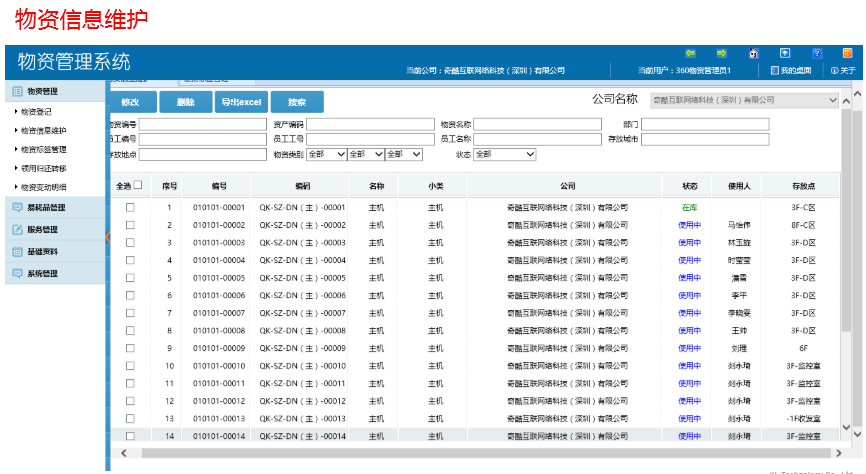Open the first 物资类别 dropdown
The image size is (866, 474).
326,154
